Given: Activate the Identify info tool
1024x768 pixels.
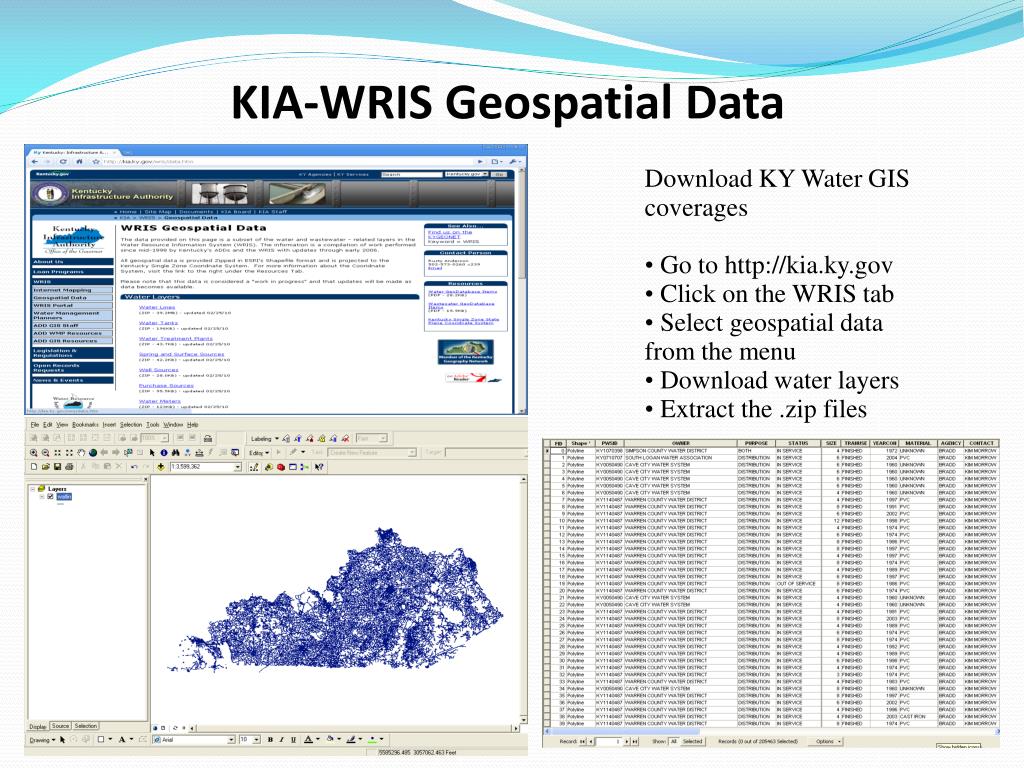Looking at the screenshot, I should (x=164, y=453).
